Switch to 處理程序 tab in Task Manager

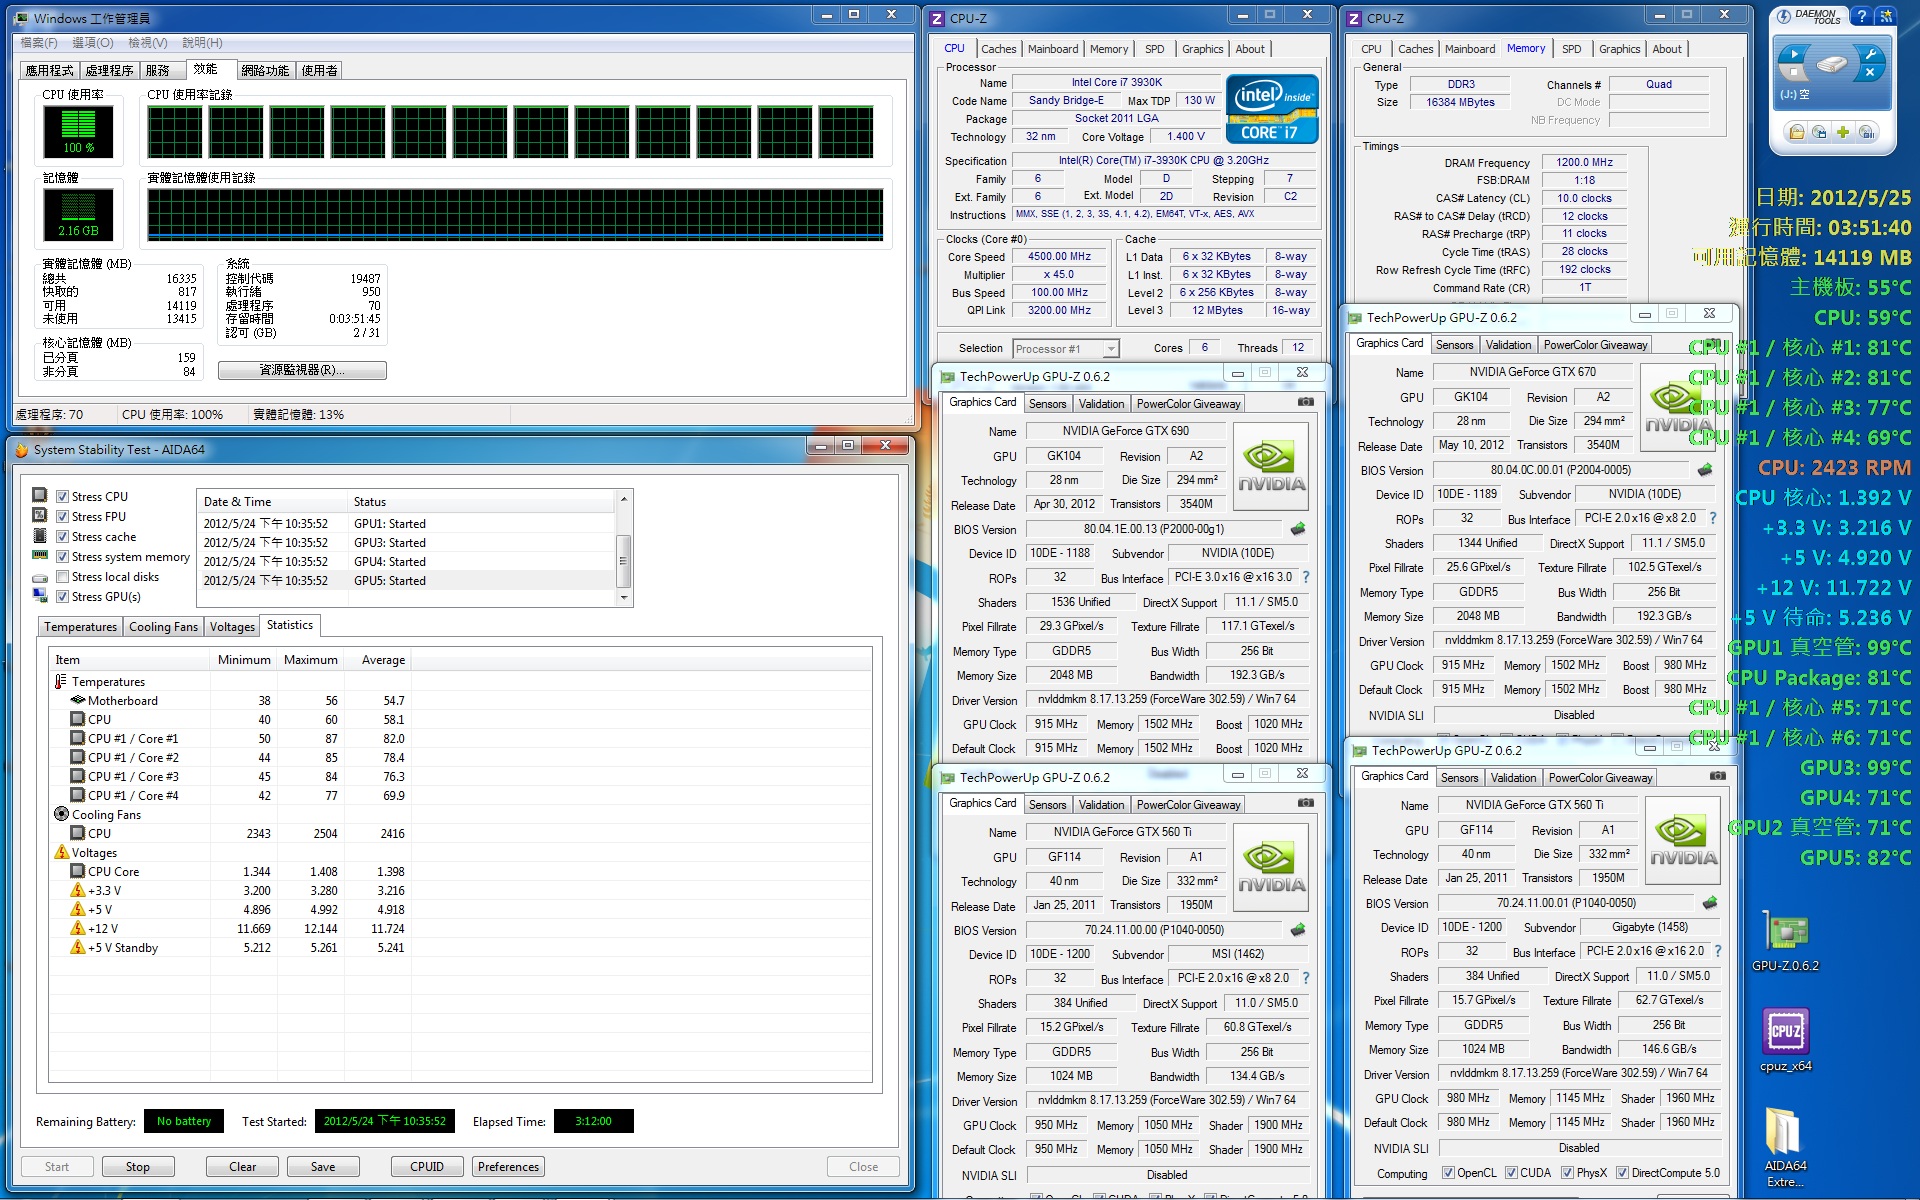pos(109,71)
